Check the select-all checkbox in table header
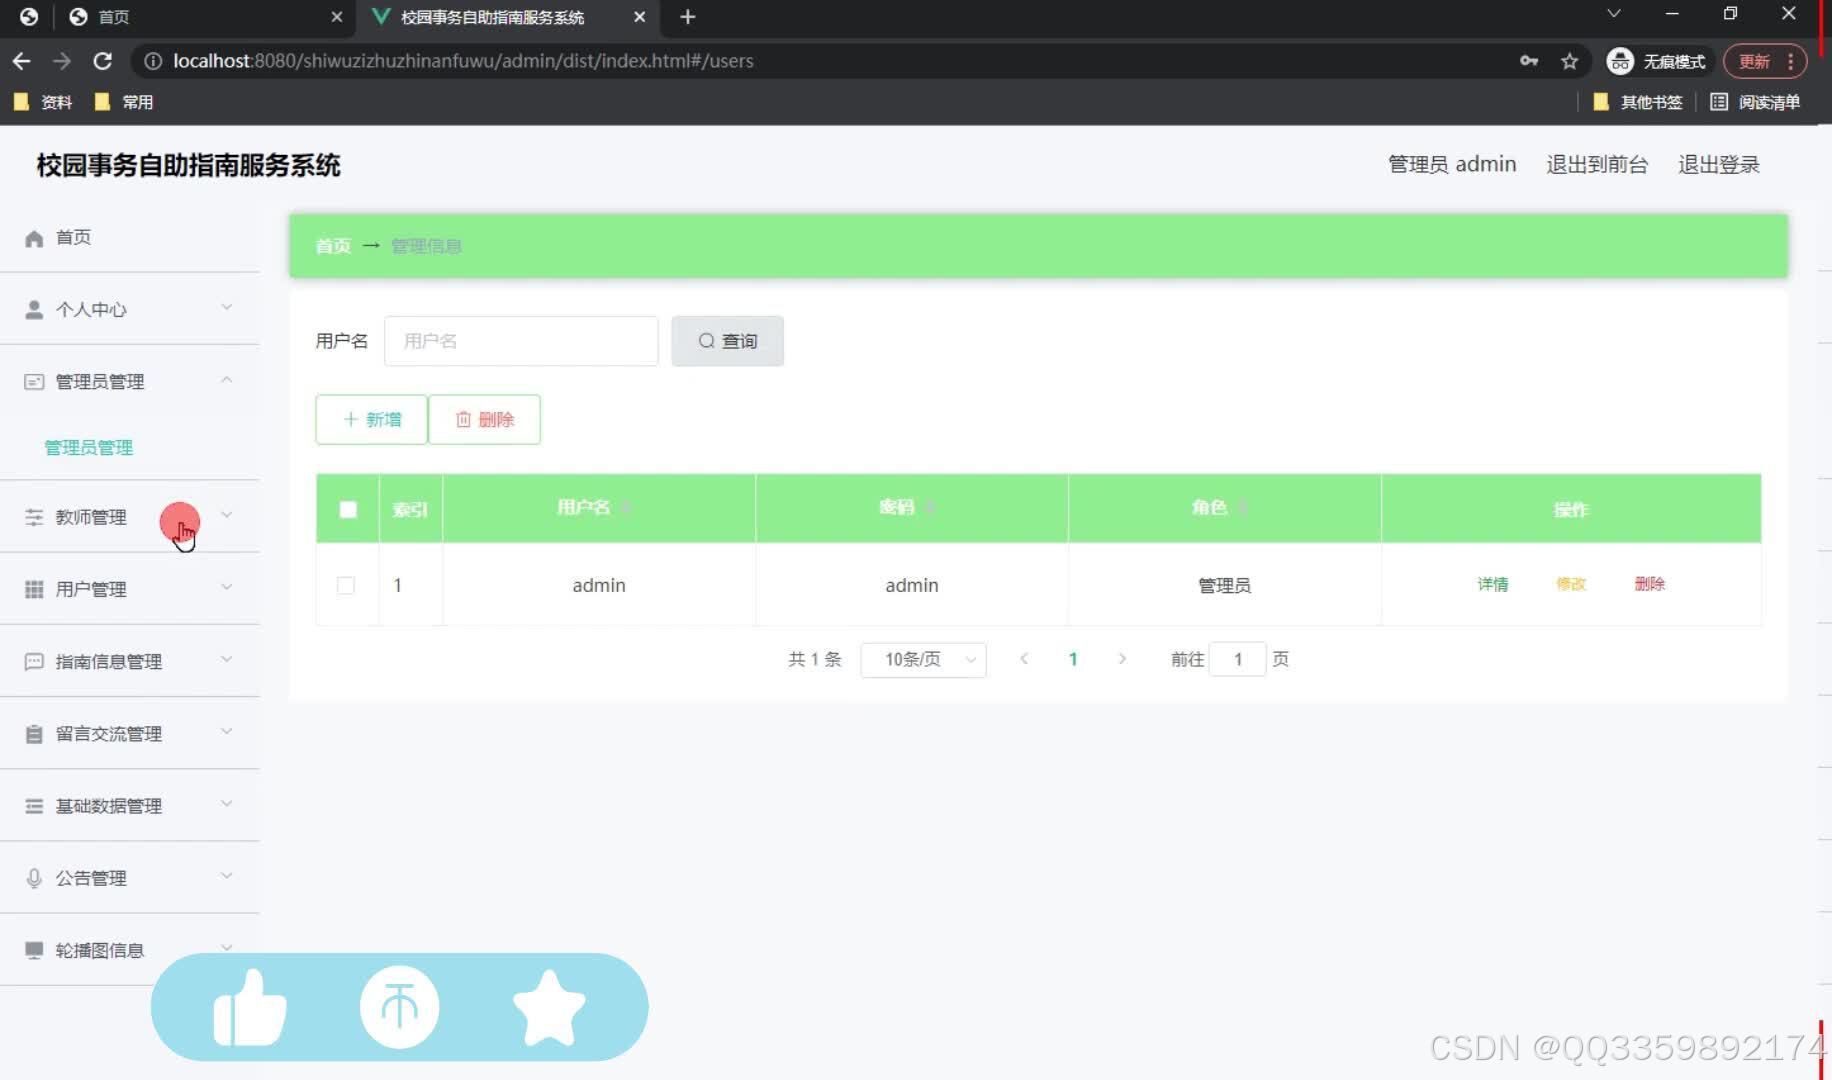 (347, 509)
